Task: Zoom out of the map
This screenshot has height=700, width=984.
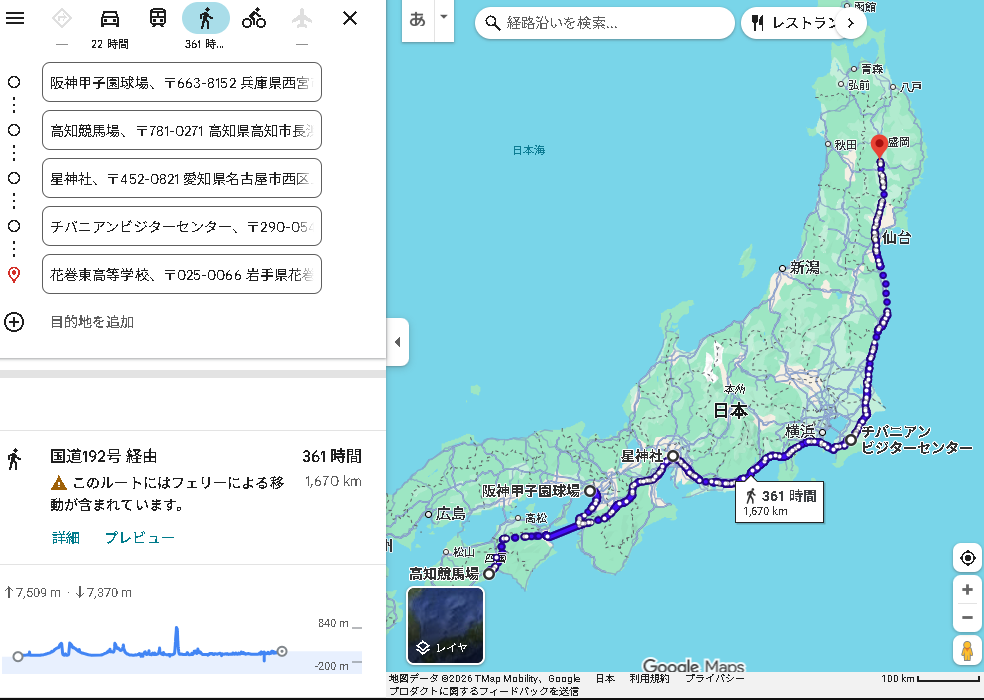Action: pyautogui.click(x=966, y=617)
